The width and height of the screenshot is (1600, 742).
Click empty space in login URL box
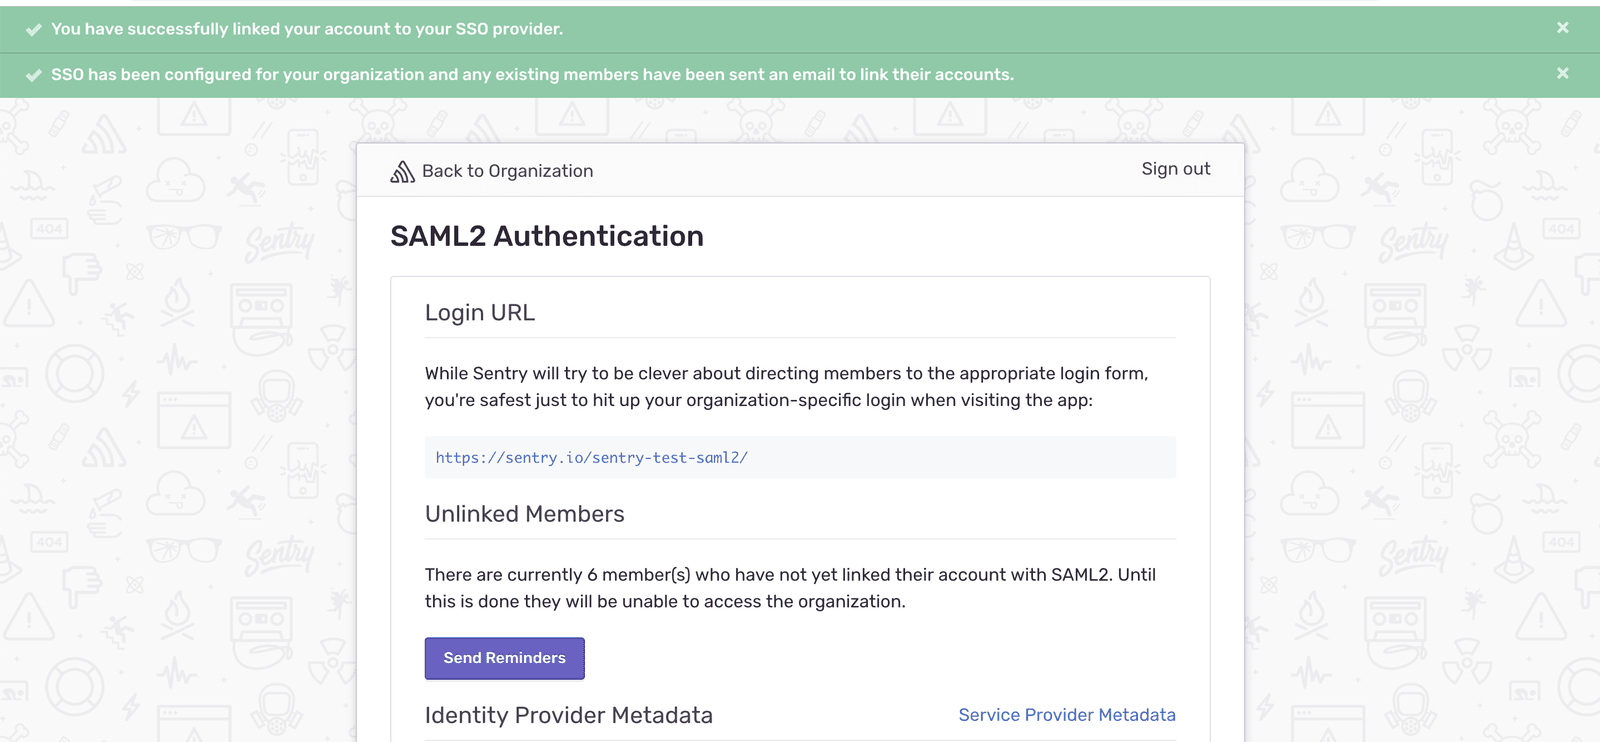click(x=960, y=458)
